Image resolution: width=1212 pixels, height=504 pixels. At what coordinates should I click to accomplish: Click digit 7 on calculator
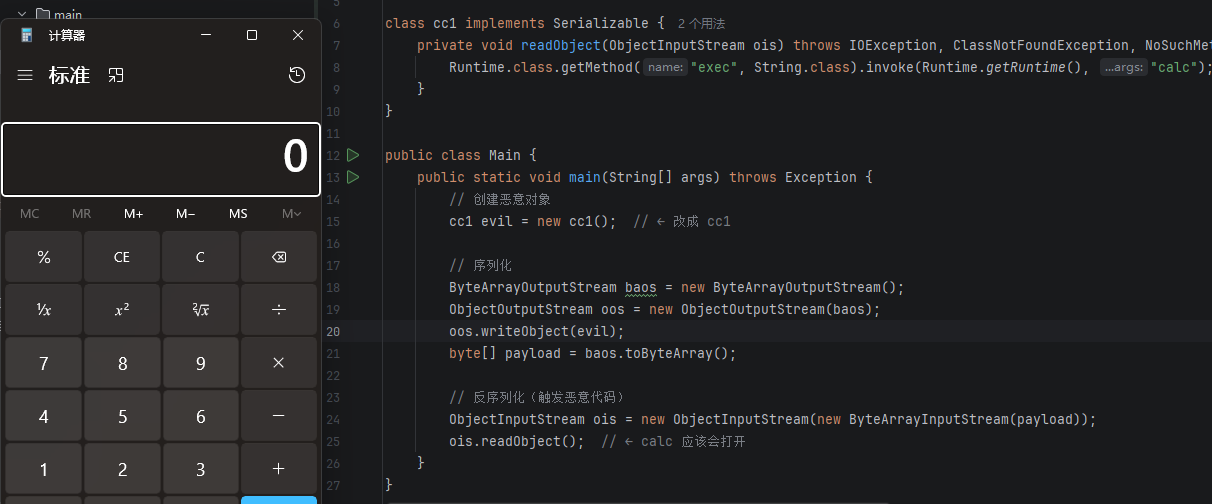tap(43, 363)
